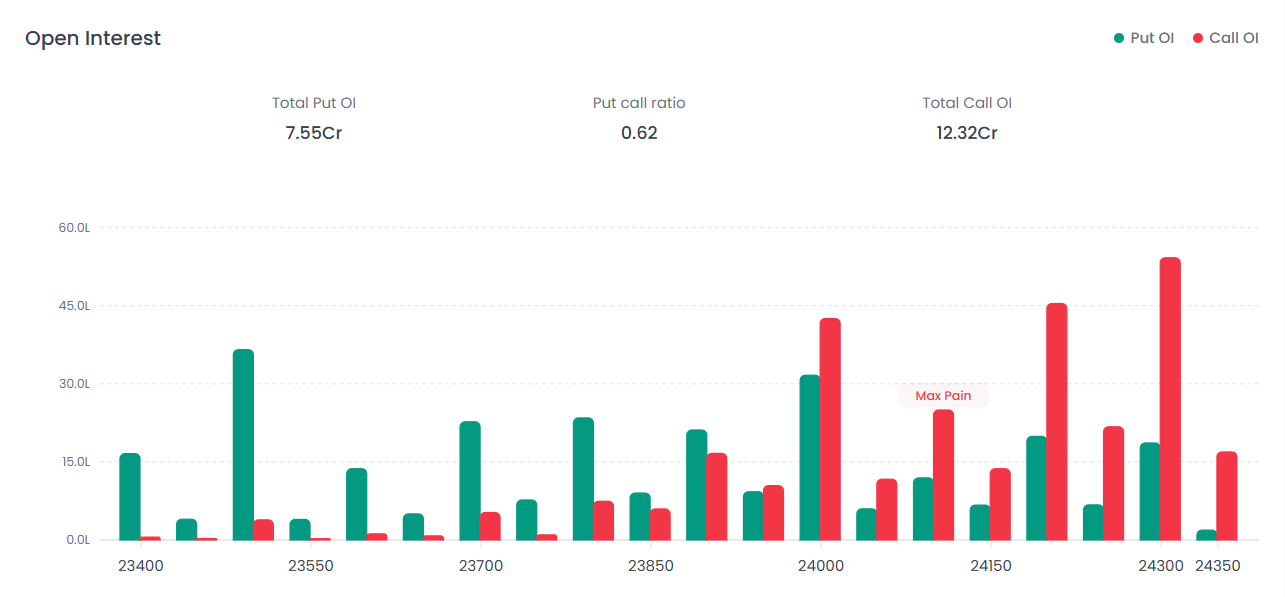This screenshot has width=1285, height=597.
Task: Click the 23850 strike axis label
Action: [x=650, y=566]
